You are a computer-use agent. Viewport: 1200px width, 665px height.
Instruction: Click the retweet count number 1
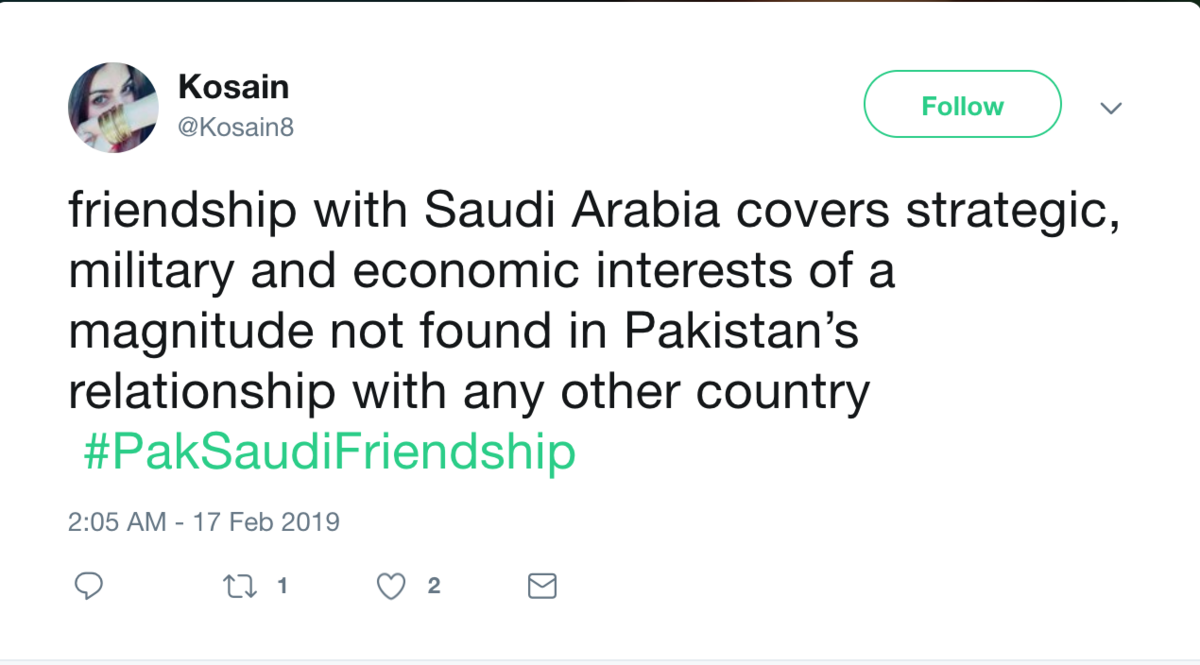point(283,586)
